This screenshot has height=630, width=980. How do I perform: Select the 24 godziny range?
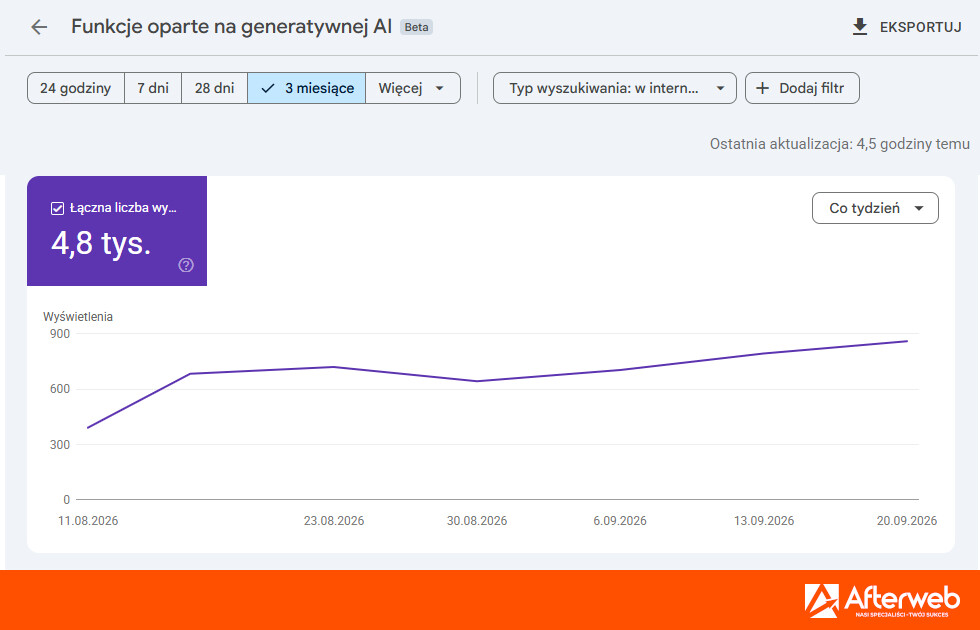coord(76,88)
